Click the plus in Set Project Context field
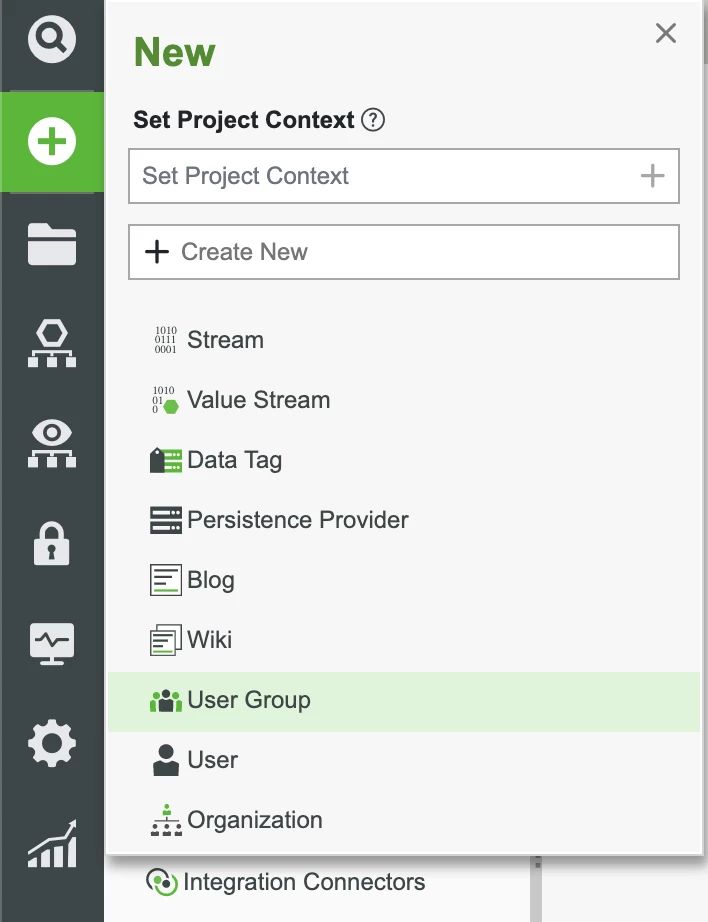708x922 pixels. point(654,176)
